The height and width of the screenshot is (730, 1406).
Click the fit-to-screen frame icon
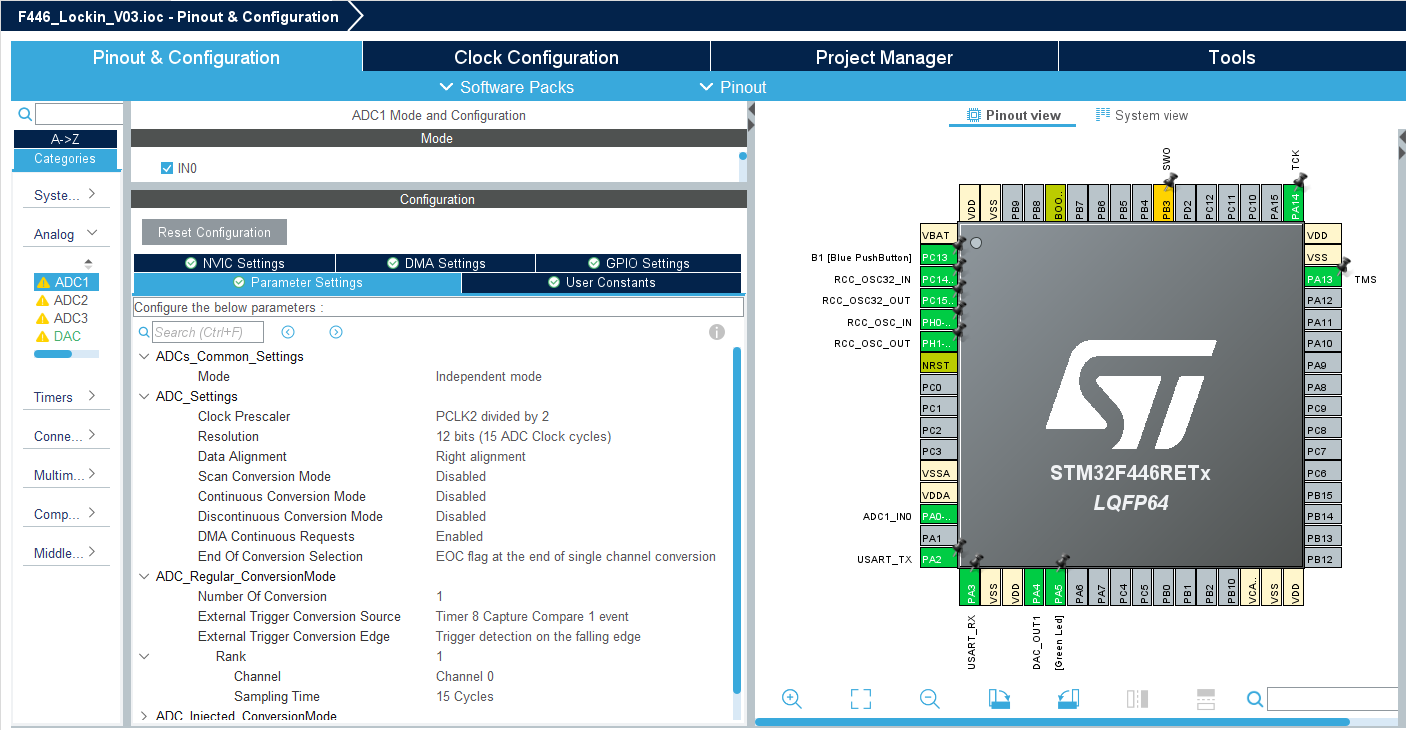pos(861,699)
